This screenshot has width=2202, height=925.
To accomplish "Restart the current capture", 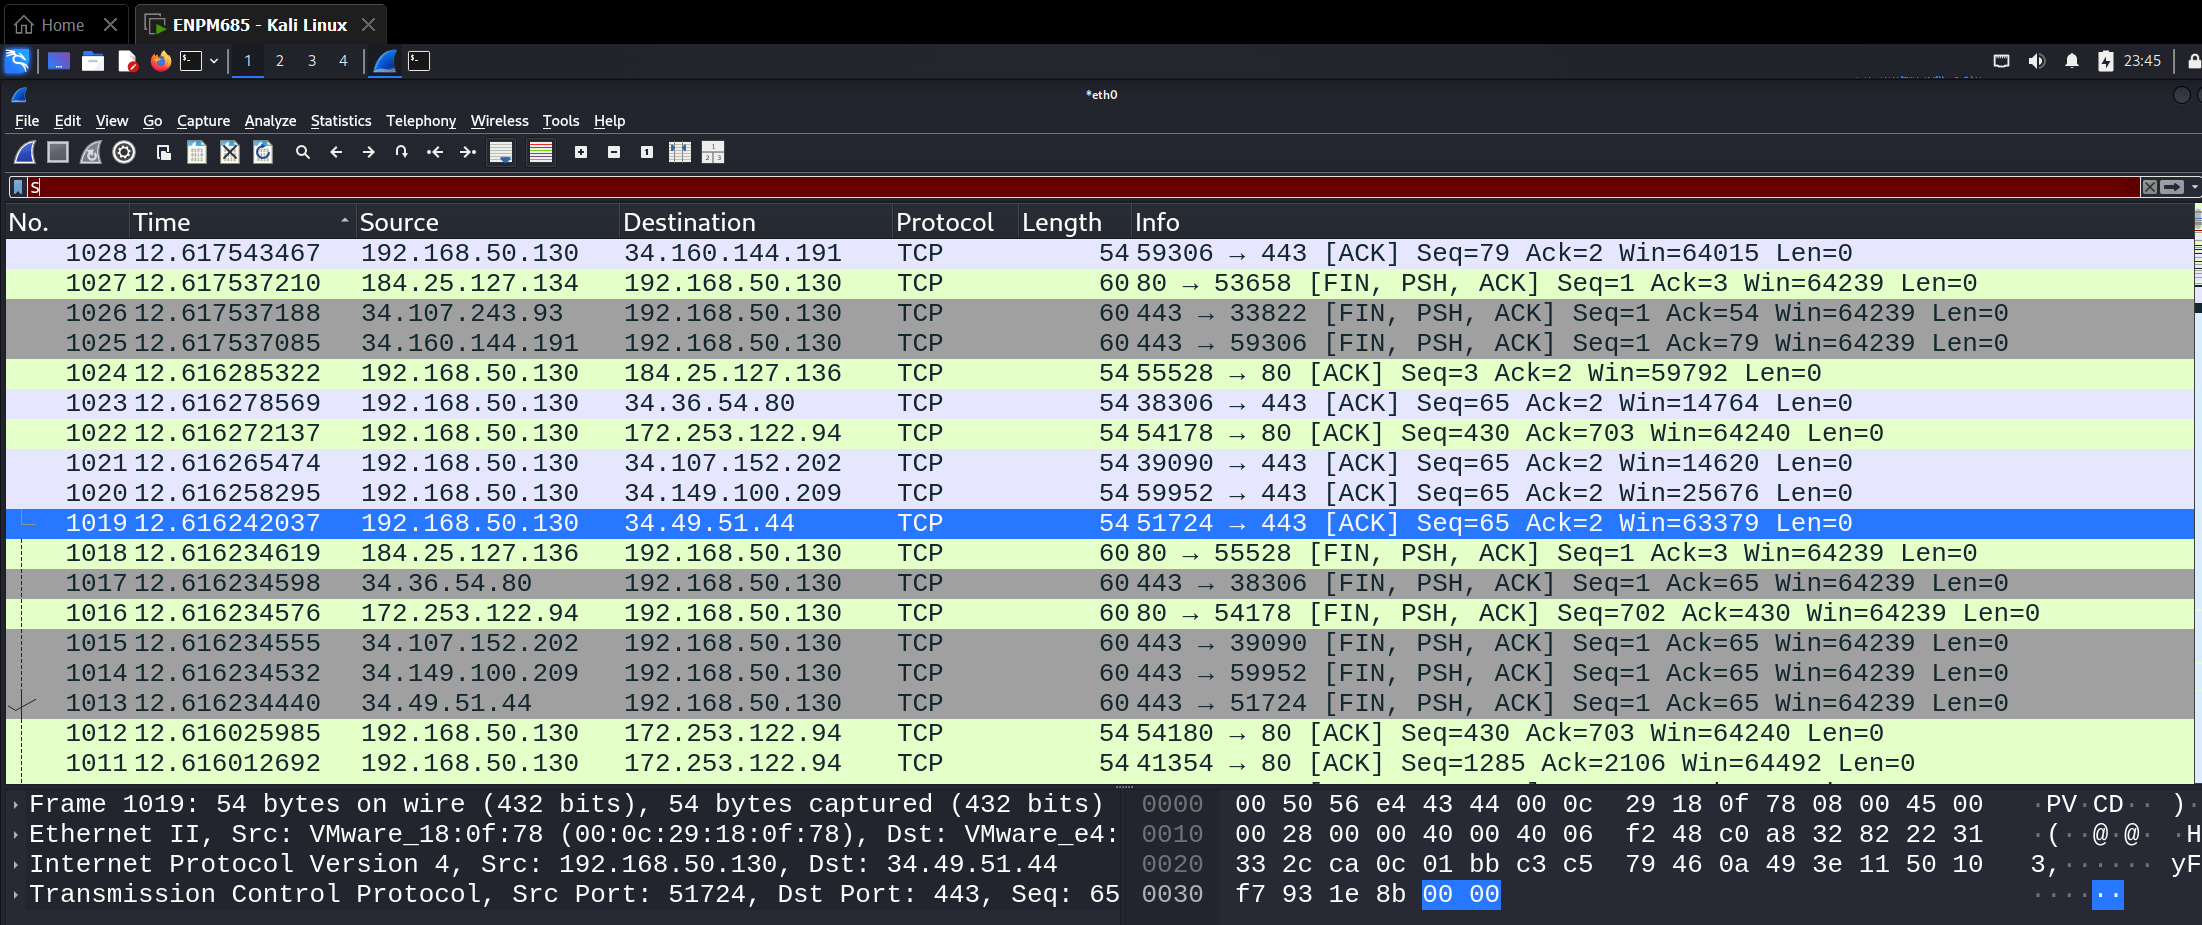I will 91,152.
